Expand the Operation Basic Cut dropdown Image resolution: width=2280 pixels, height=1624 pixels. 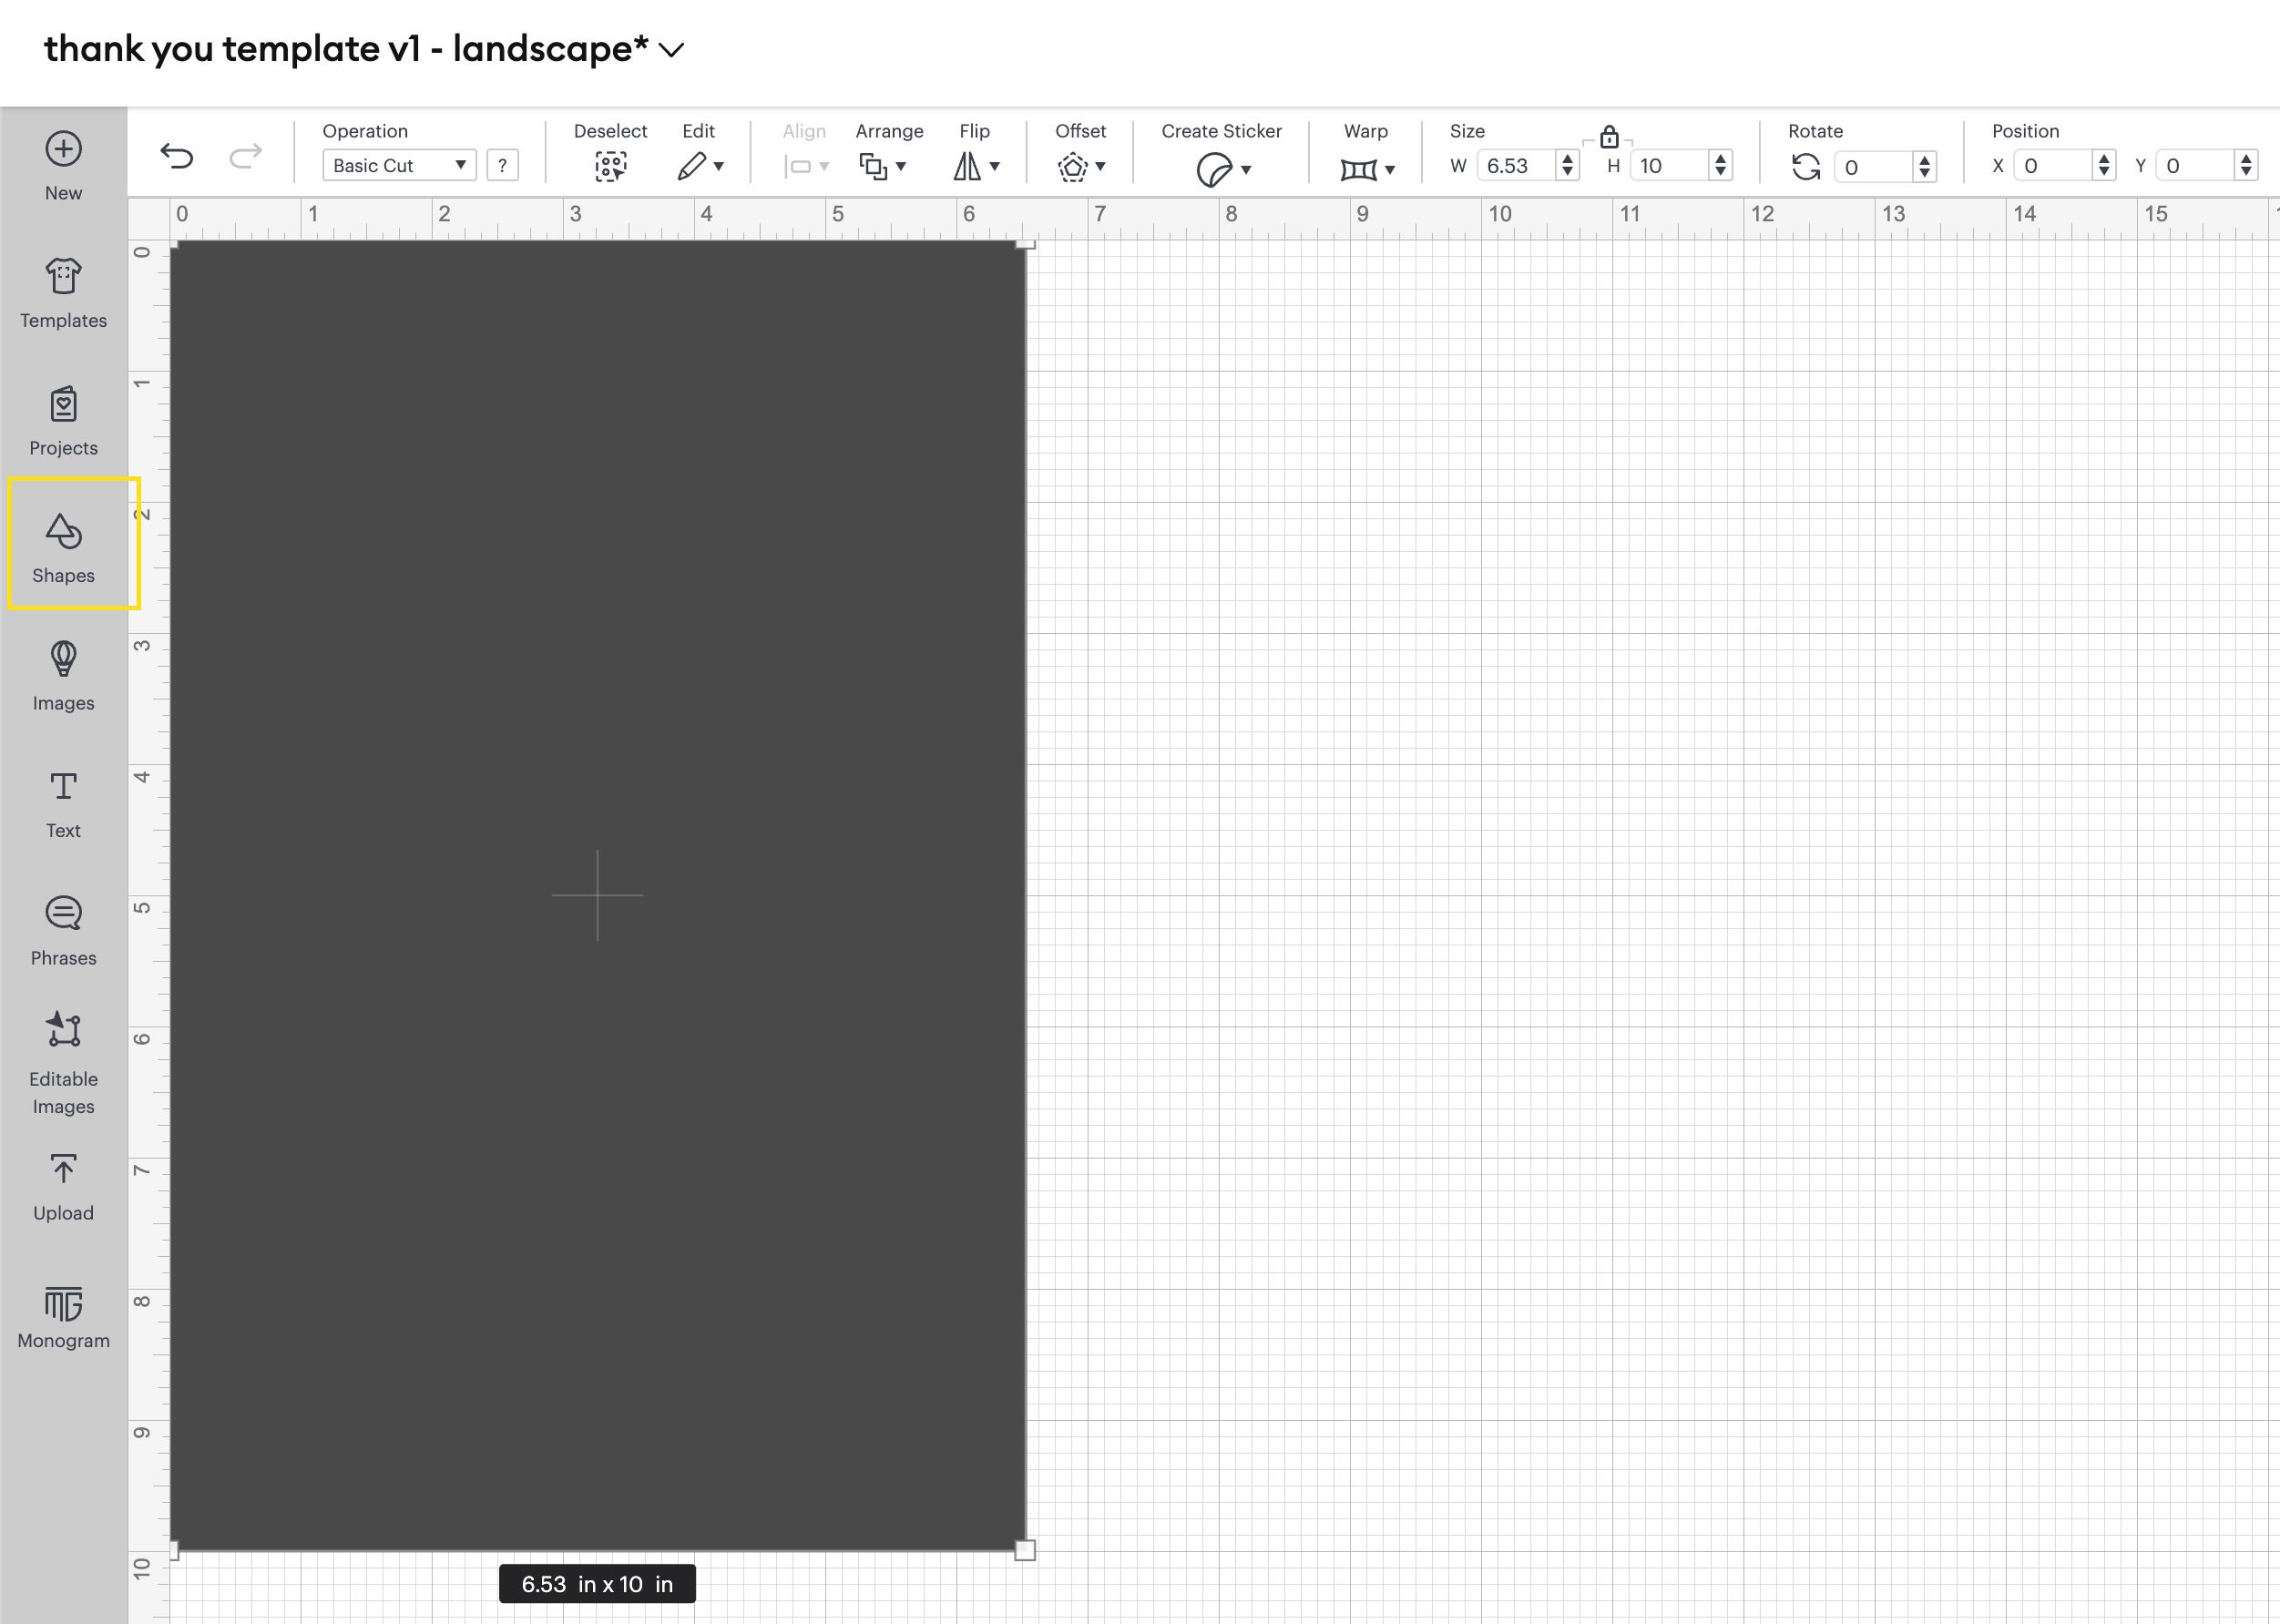click(398, 165)
